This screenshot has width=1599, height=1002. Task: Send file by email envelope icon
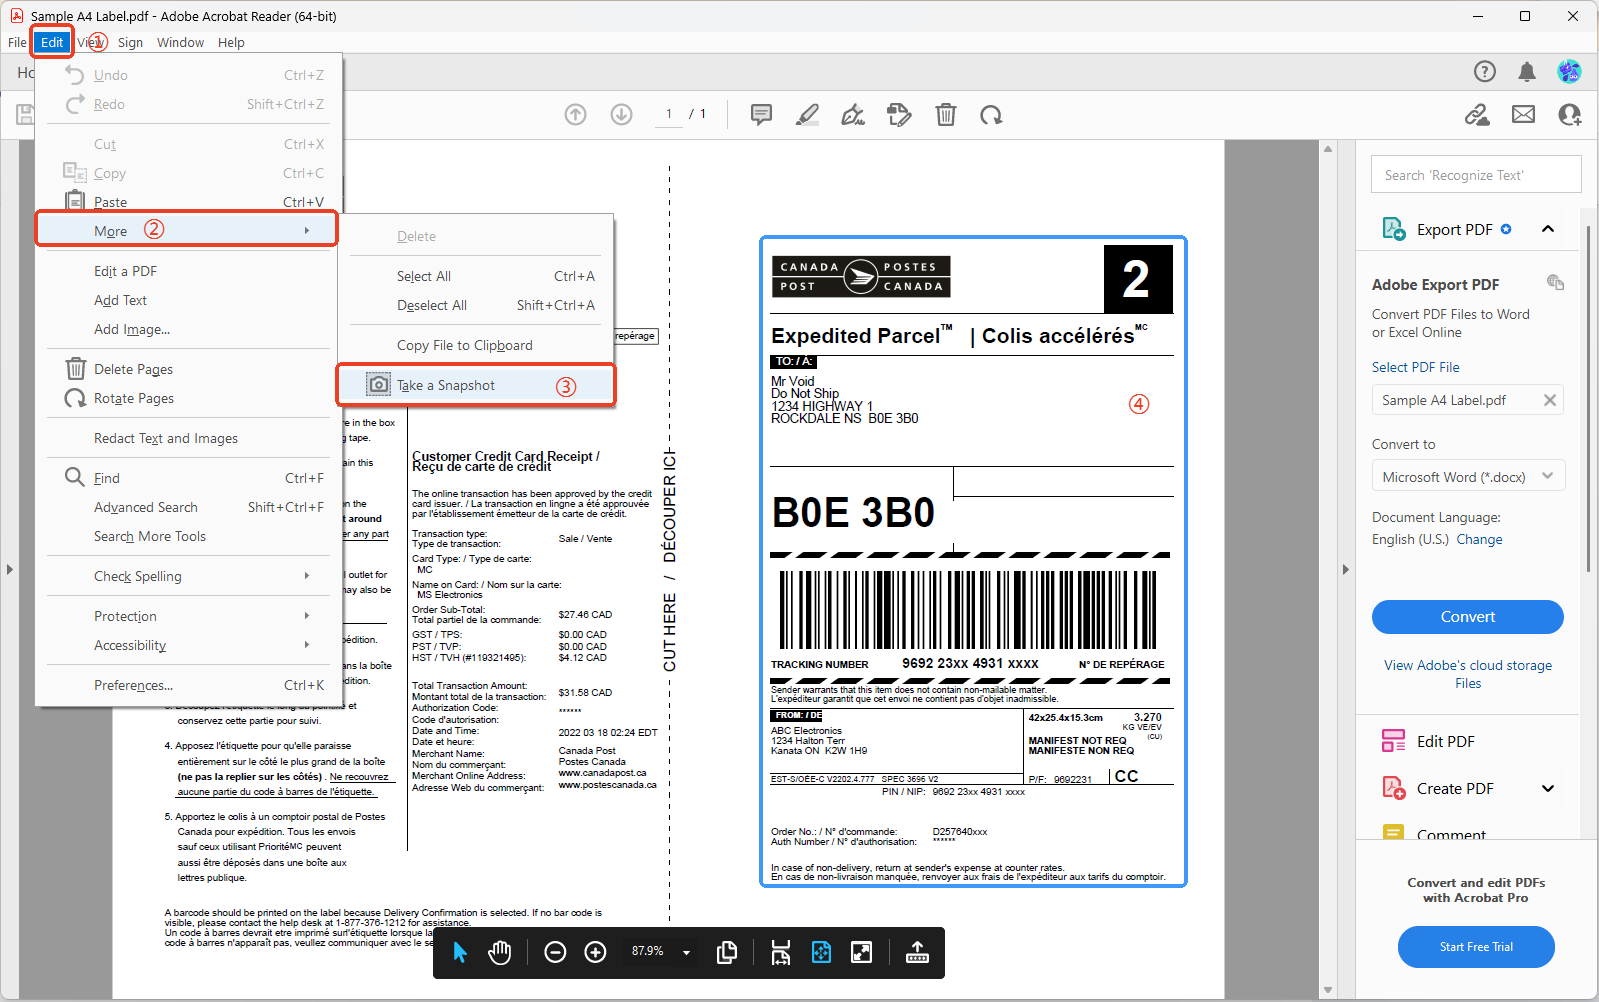[1524, 114]
